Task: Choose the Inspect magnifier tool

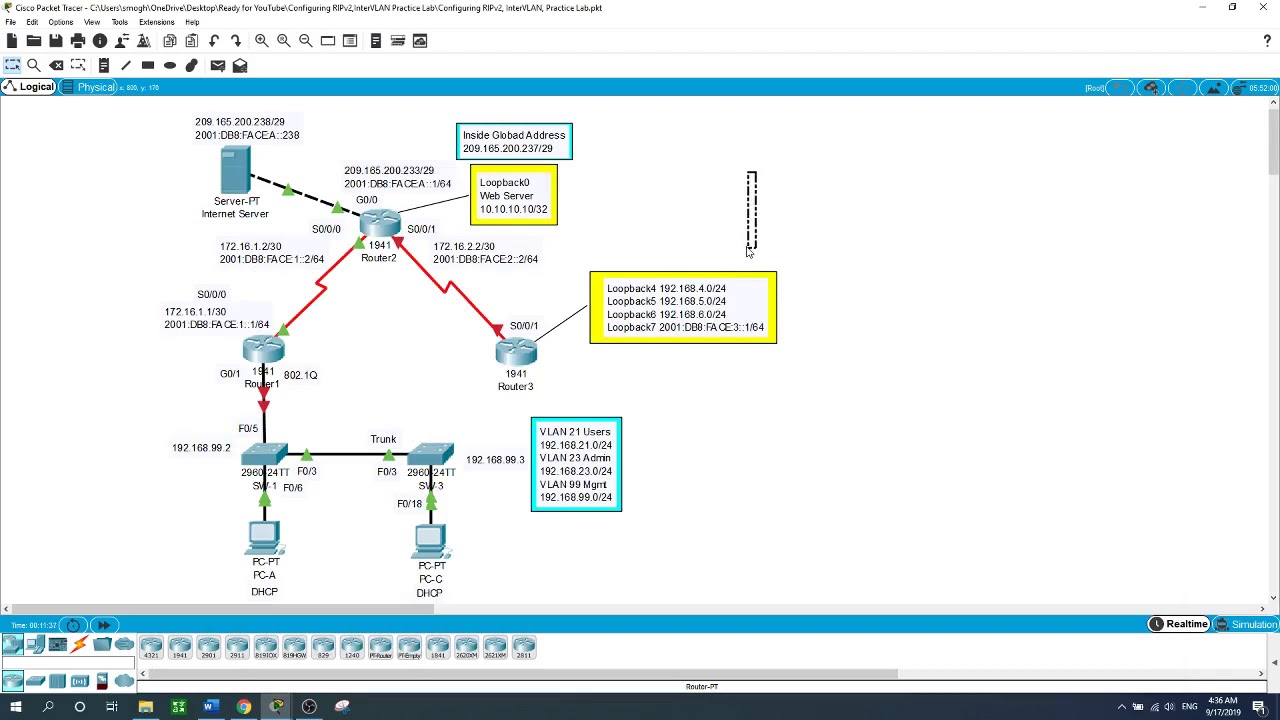Action: pyautogui.click(x=33, y=65)
